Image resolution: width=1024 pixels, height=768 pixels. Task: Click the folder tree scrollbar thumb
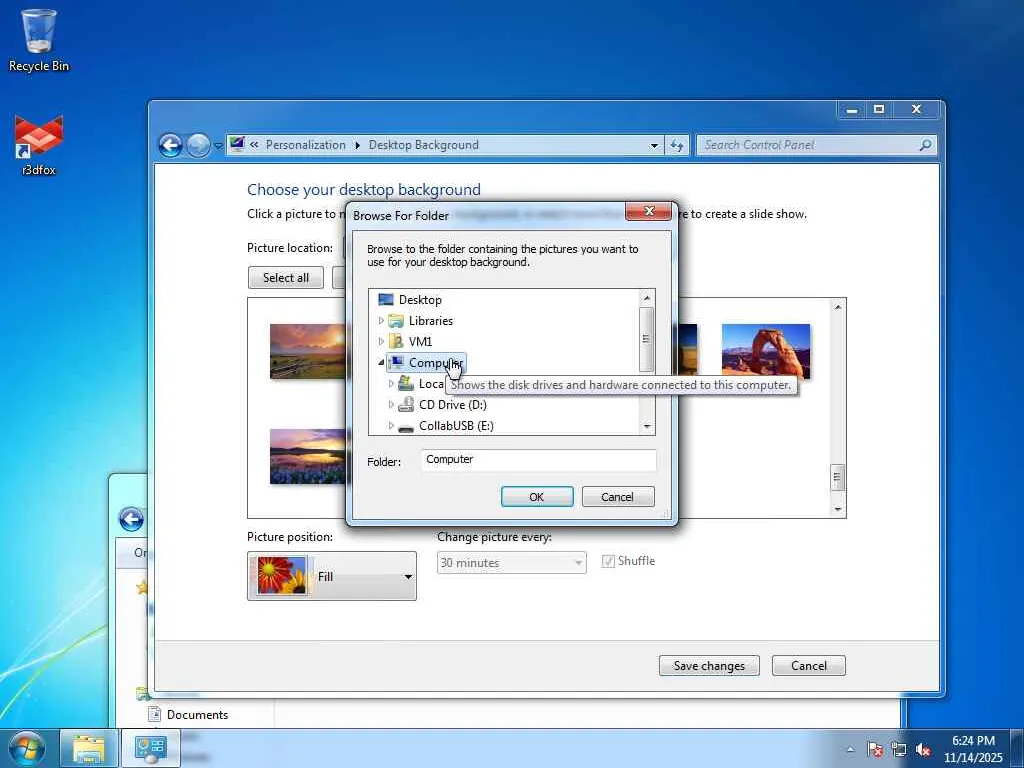(x=647, y=338)
